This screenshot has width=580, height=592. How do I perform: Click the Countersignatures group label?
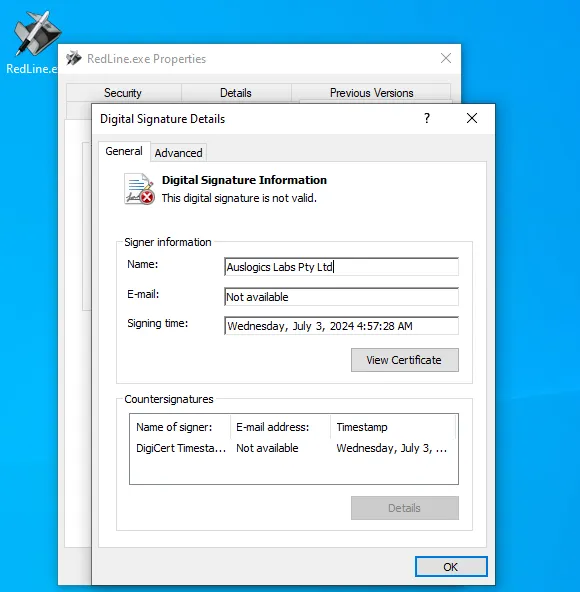169,399
